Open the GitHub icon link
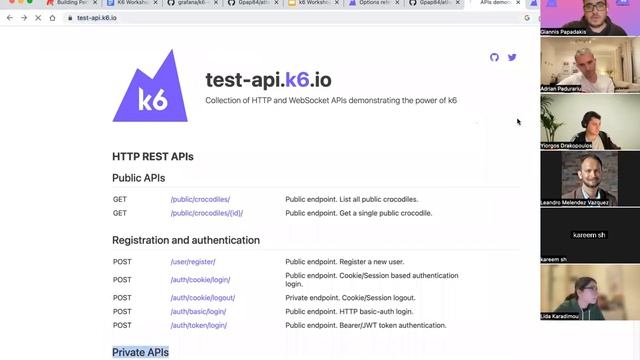The width and height of the screenshot is (640, 360). coord(494,57)
